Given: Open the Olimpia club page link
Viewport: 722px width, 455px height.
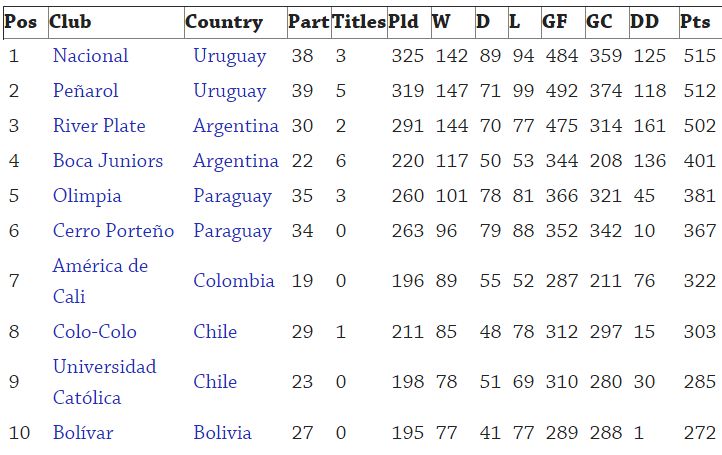Looking at the screenshot, I should (87, 196).
